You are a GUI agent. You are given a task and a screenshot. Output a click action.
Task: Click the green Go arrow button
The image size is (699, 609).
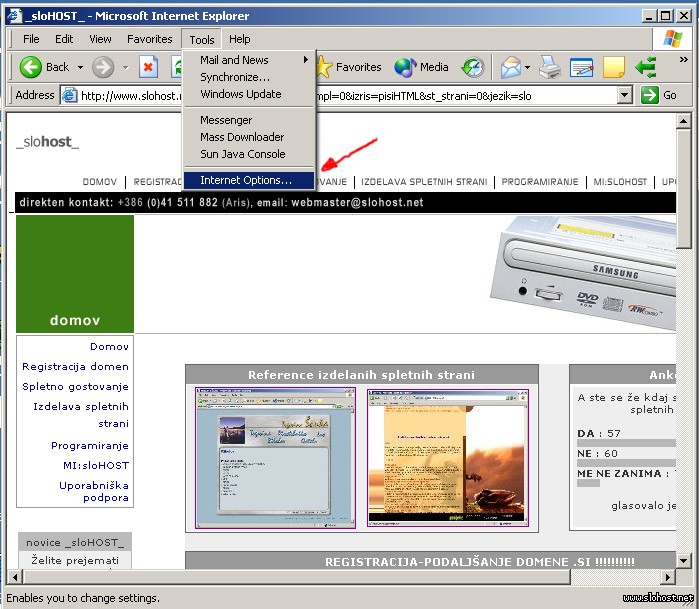(650, 95)
